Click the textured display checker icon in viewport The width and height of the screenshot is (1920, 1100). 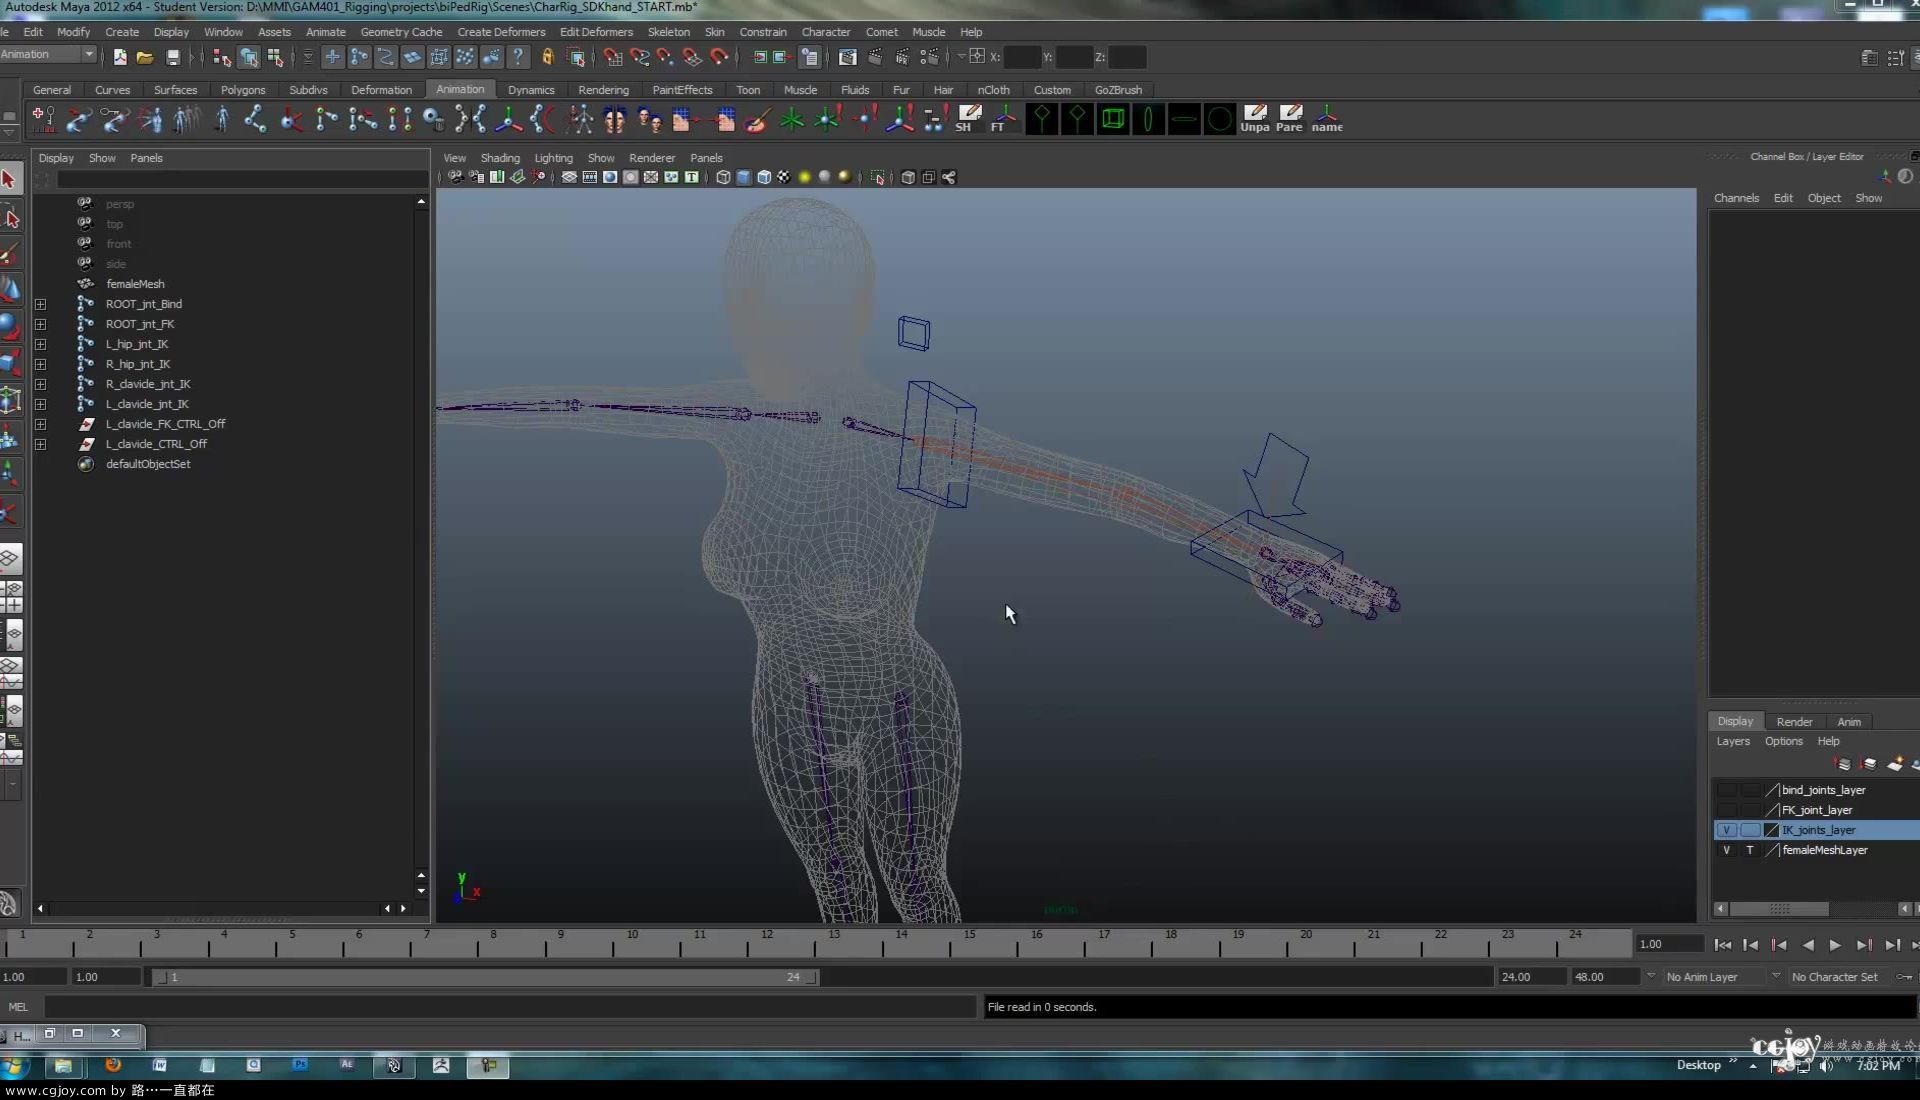click(x=784, y=177)
